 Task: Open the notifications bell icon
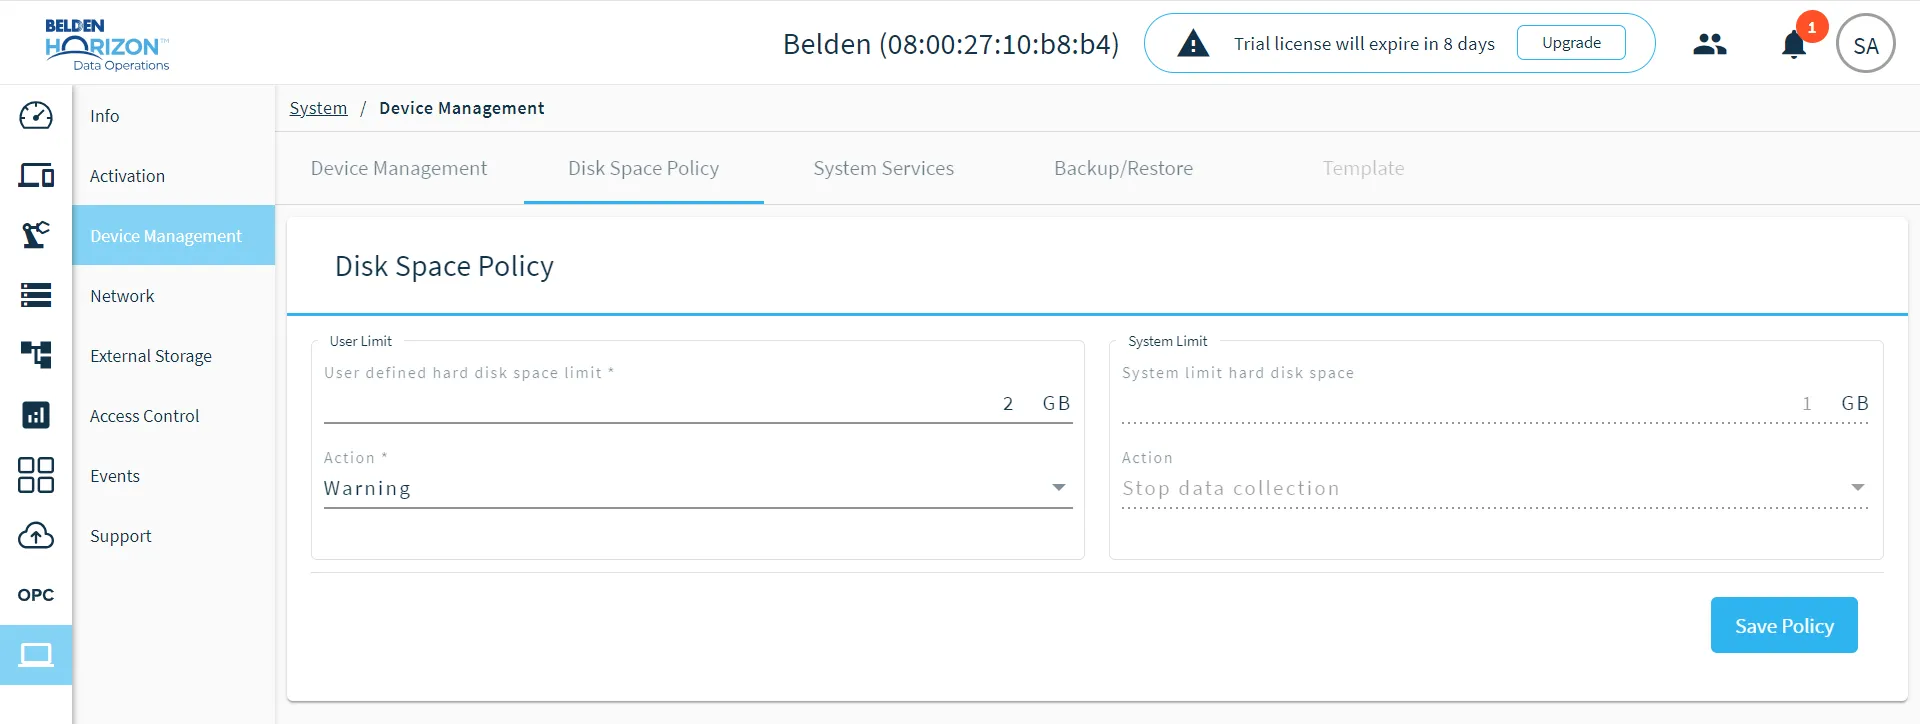[x=1794, y=45]
